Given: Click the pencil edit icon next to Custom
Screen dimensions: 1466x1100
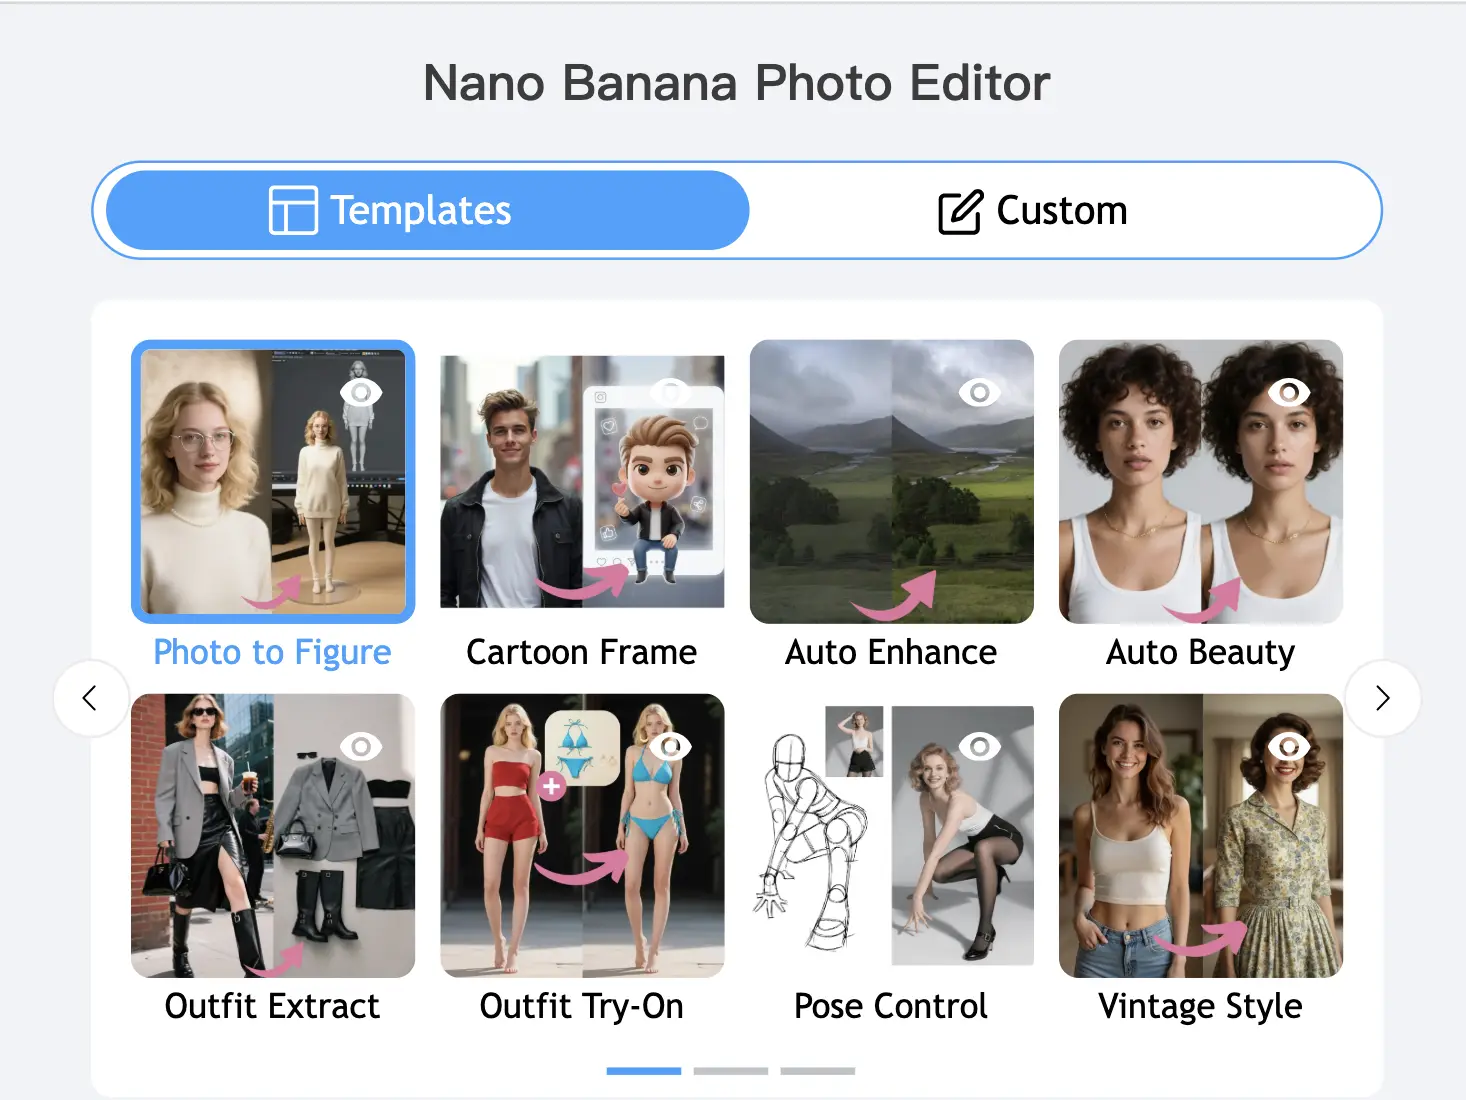Looking at the screenshot, I should pyautogui.click(x=957, y=210).
